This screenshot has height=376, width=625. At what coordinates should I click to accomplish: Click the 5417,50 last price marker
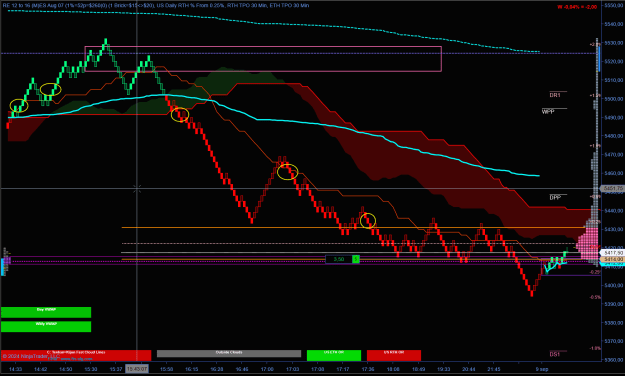(613, 253)
